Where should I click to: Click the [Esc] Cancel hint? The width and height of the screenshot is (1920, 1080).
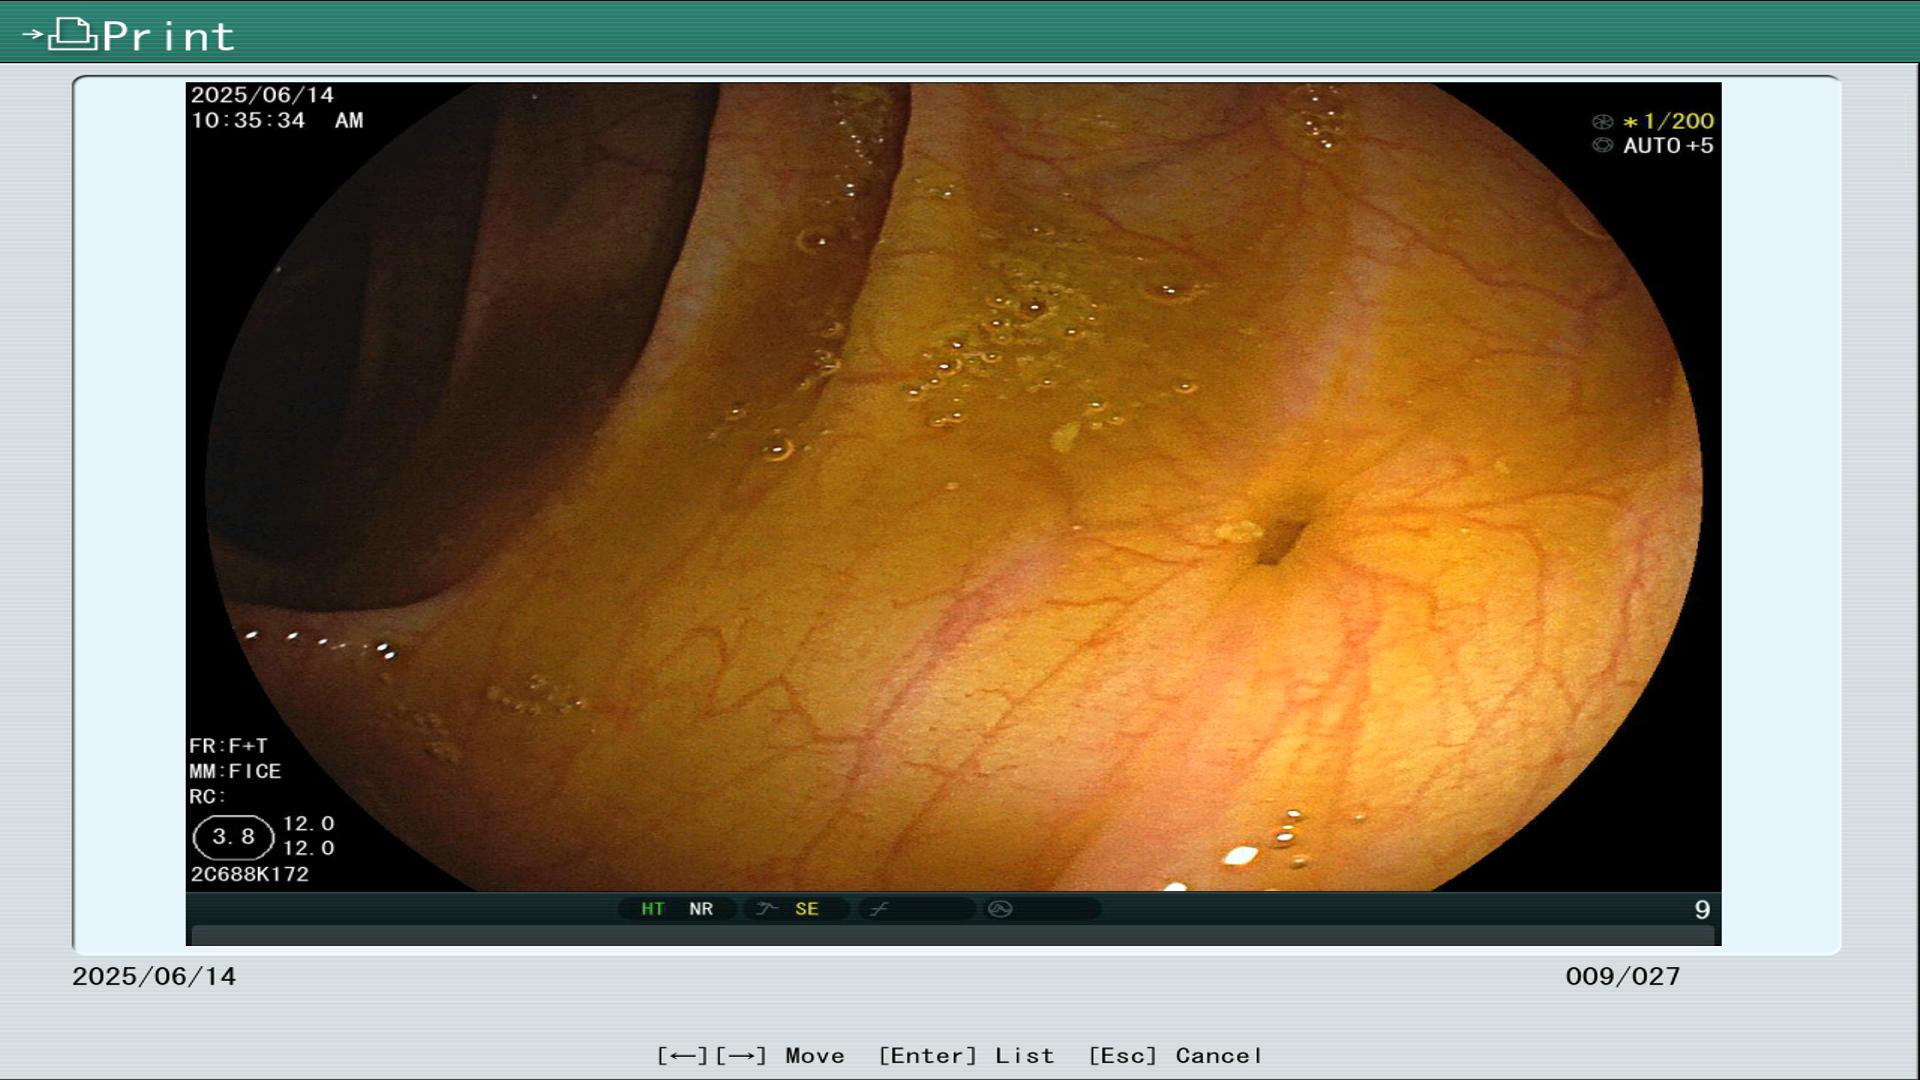point(1175,1056)
